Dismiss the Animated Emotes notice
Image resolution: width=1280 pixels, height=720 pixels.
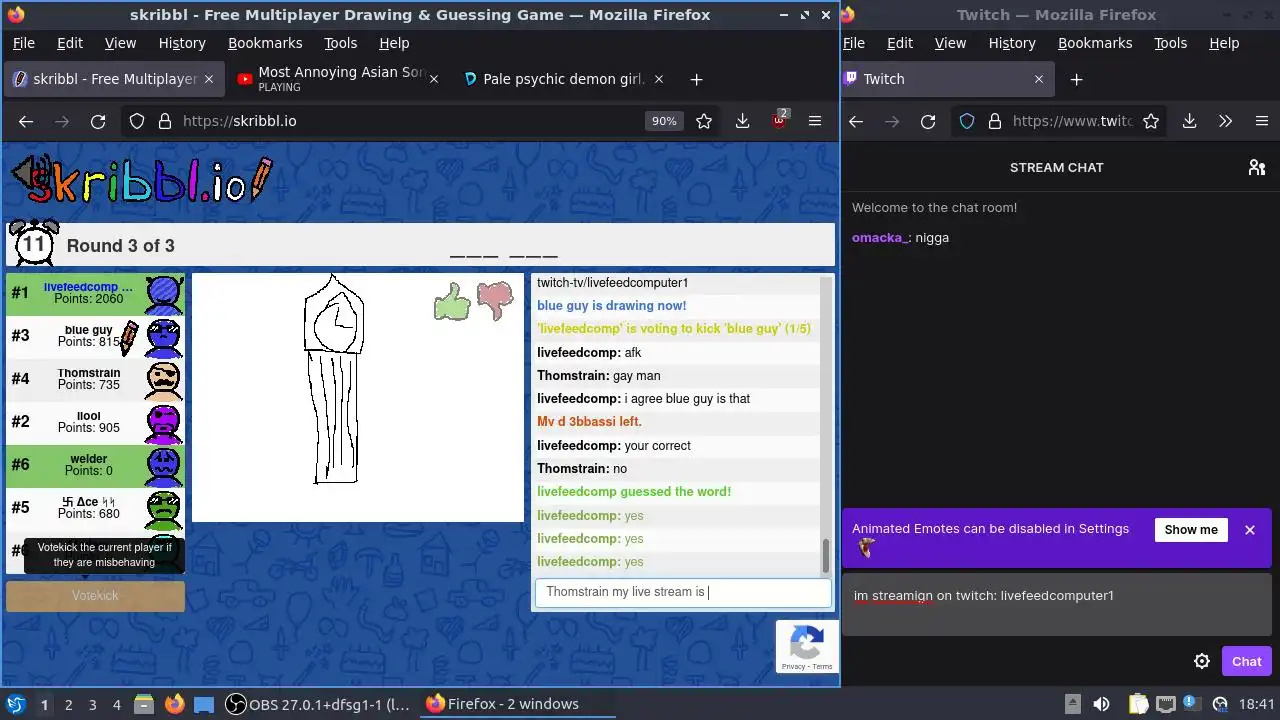point(1250,530)
